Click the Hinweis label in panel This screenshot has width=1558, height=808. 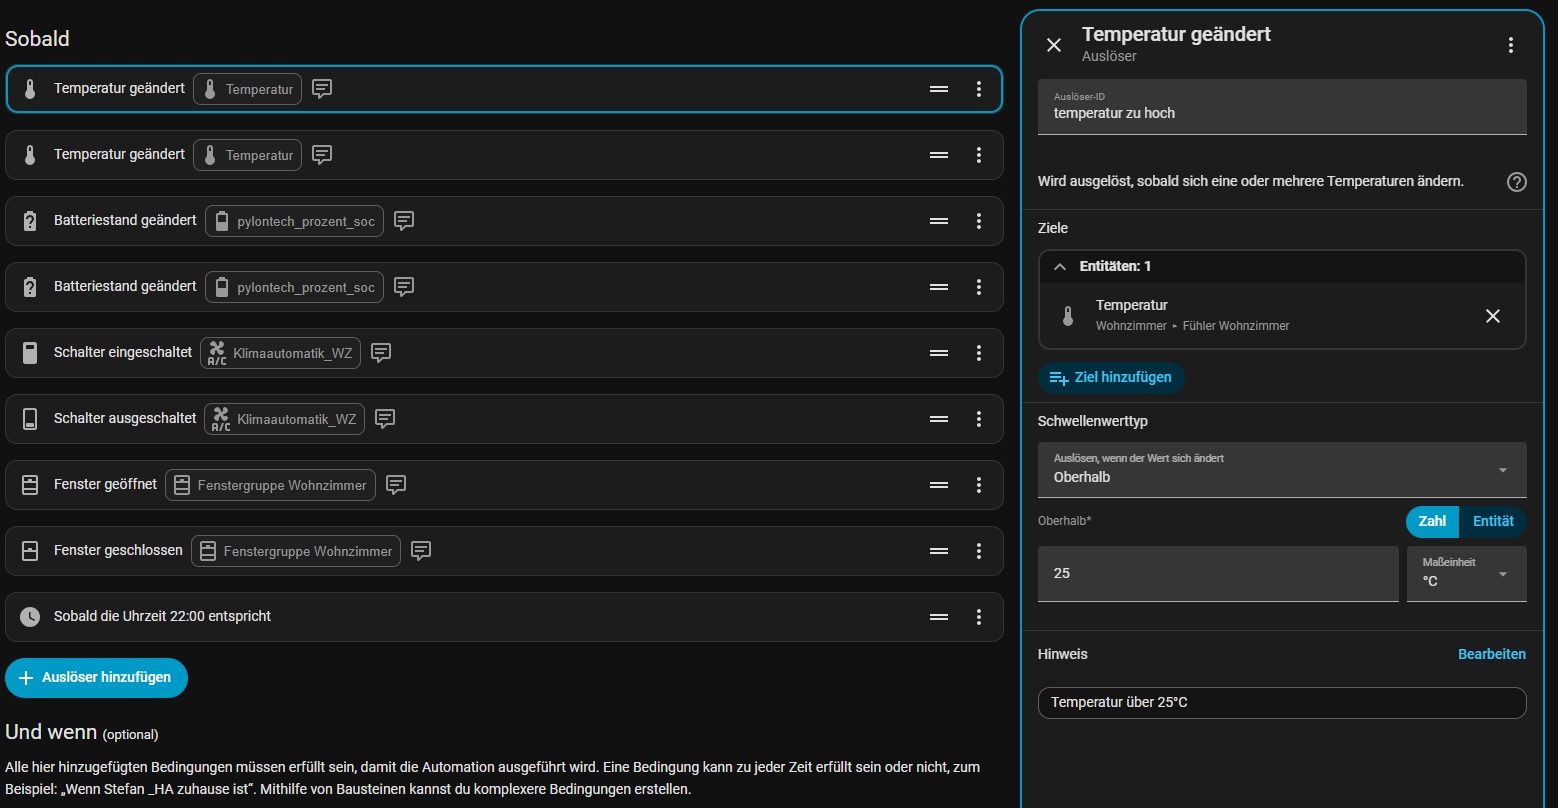click(x=1063, y=654)
